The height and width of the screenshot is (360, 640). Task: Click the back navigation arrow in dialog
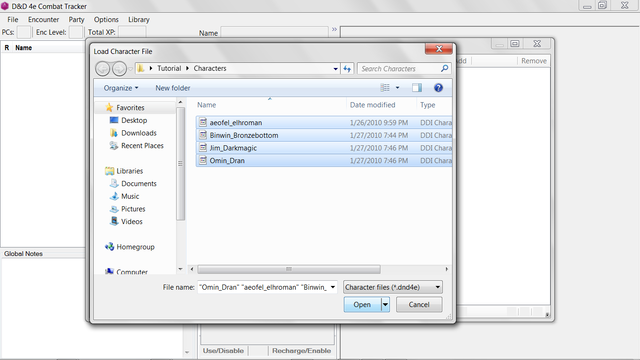tap(102, 69)
